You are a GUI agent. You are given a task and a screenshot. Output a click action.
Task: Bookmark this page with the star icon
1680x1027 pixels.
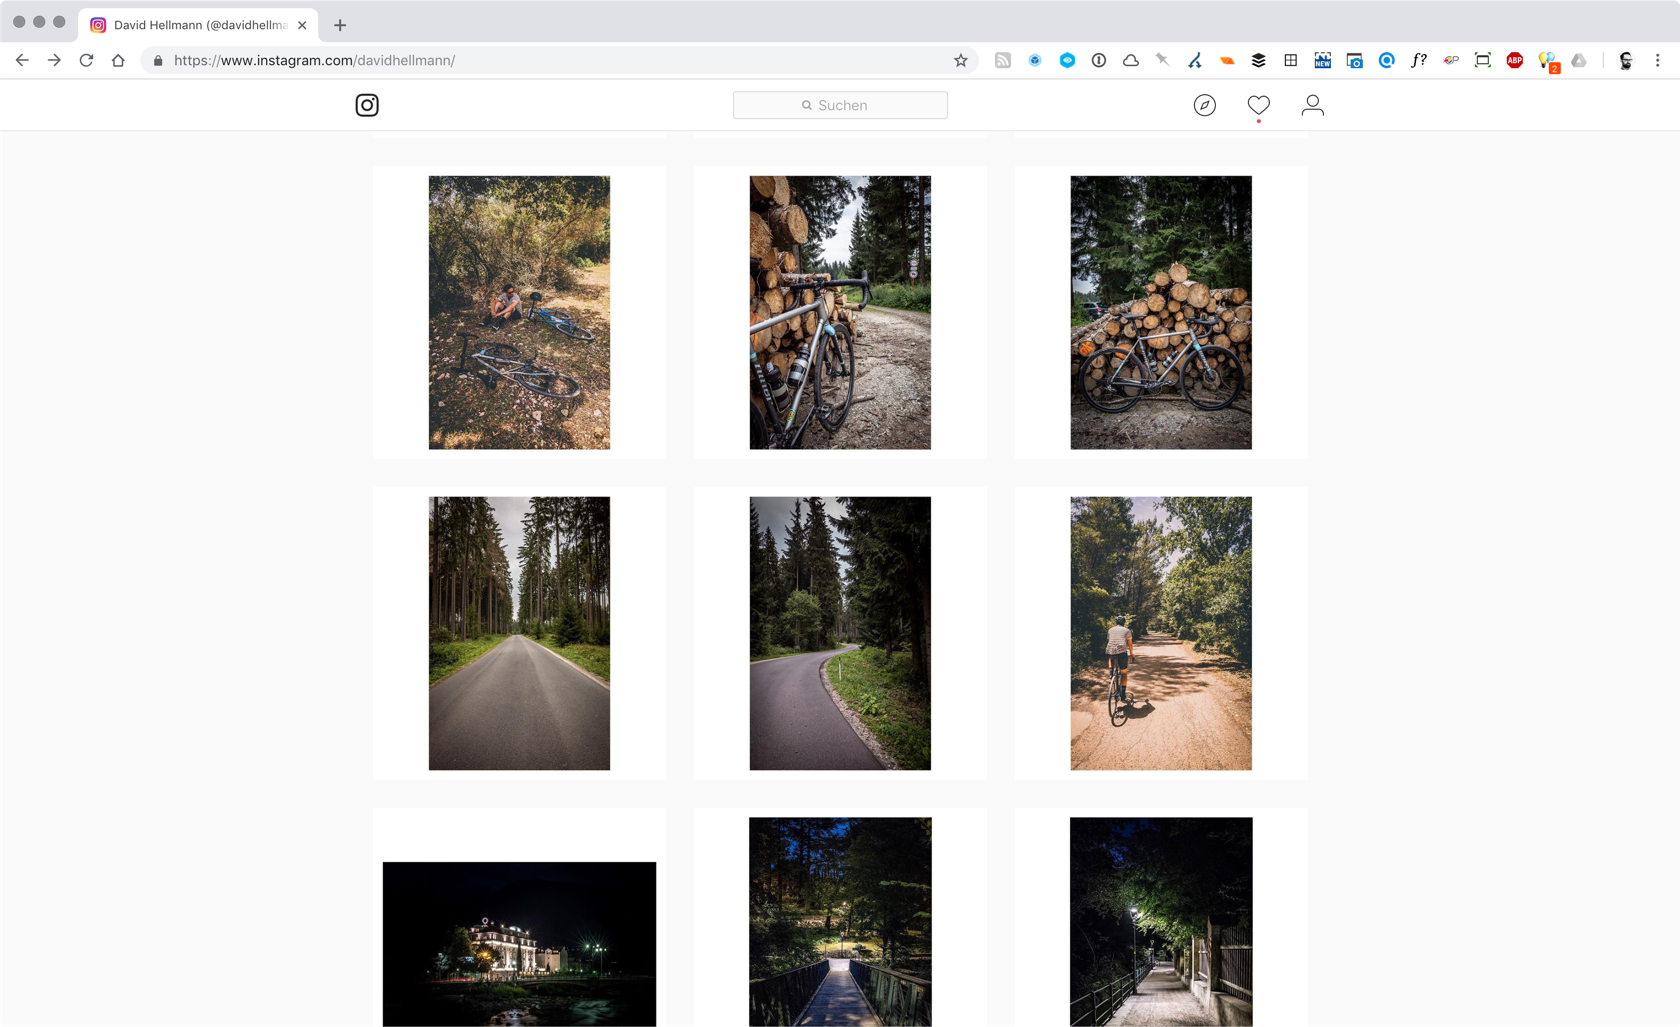click(961, 61)
